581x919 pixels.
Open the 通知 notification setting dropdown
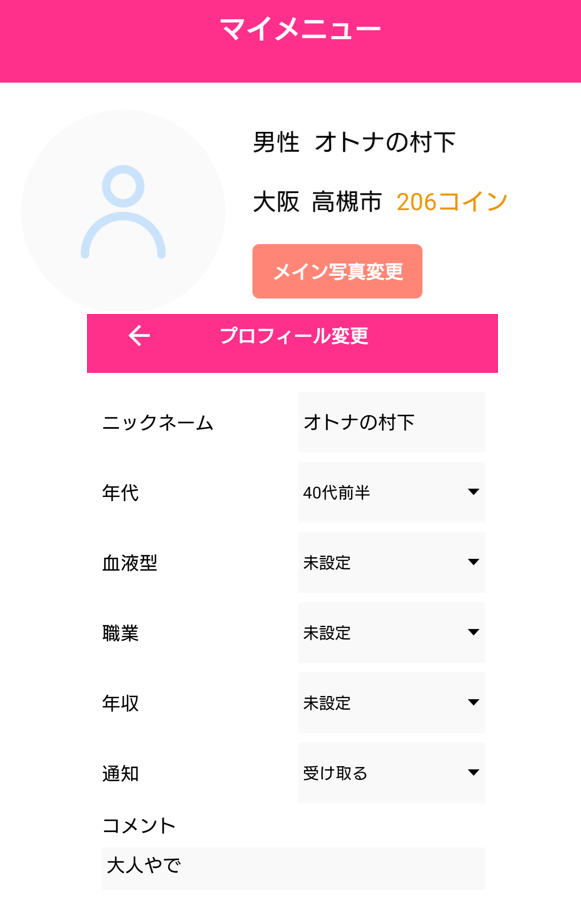391,773
